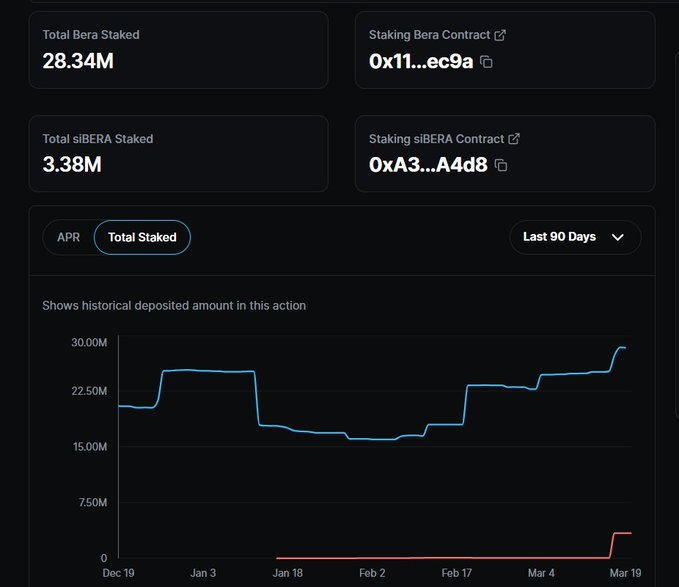Screen dimensions: 679x587
Task: Copy the 0xA3...A4d8 contract address
Action: pos(501,165)
